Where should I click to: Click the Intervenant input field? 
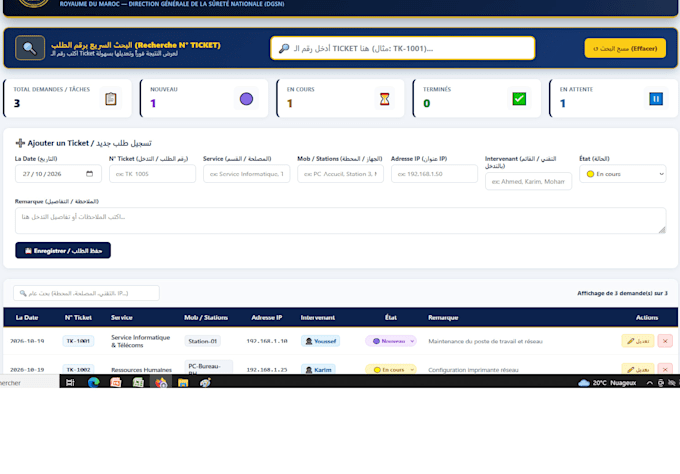528,181
